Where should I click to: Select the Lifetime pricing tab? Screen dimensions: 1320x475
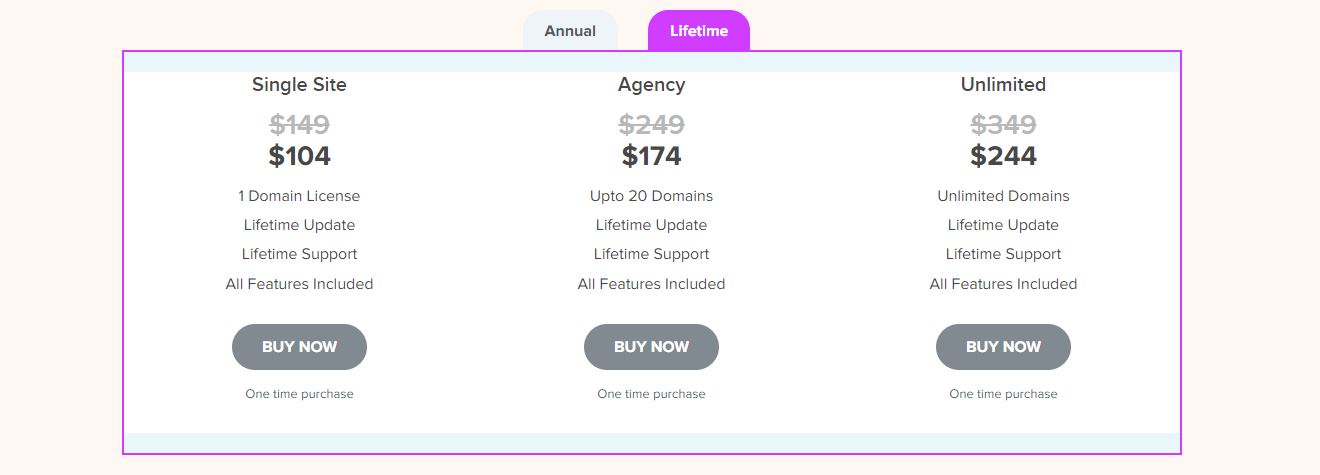click(x=699, y=31)
